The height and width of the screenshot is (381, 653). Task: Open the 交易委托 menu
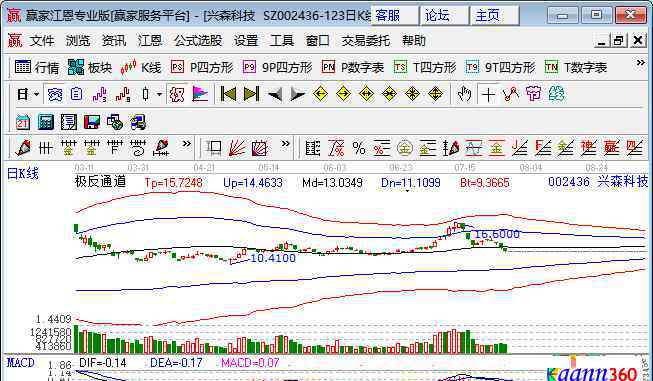click(366, 40)
